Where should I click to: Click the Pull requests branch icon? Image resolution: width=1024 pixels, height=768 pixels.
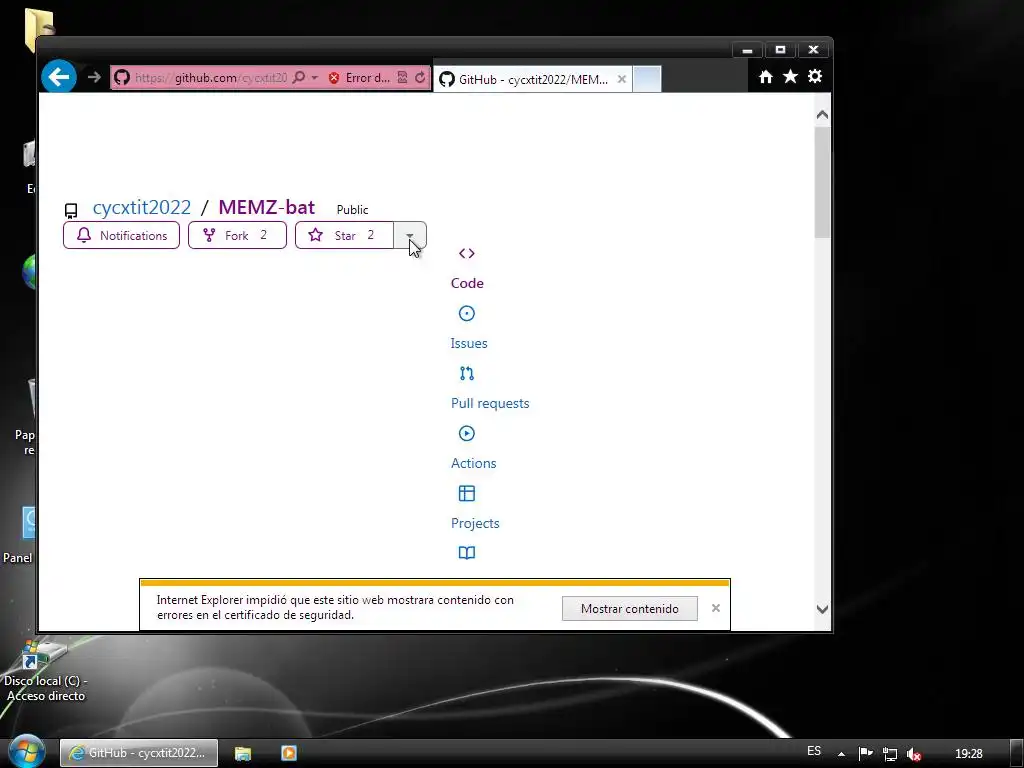click(x=466, y=374)
